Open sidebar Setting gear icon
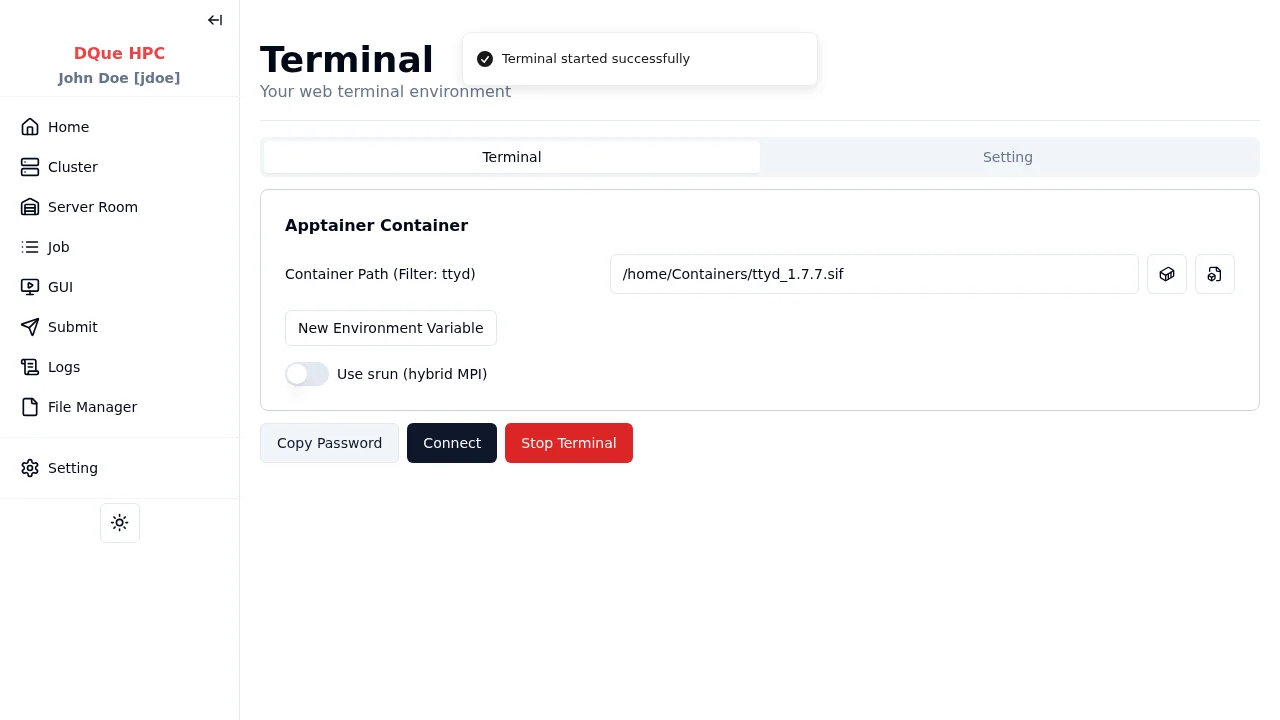Image resolution: width=1280 pixels, height=720 pixels. pos(30,468)
